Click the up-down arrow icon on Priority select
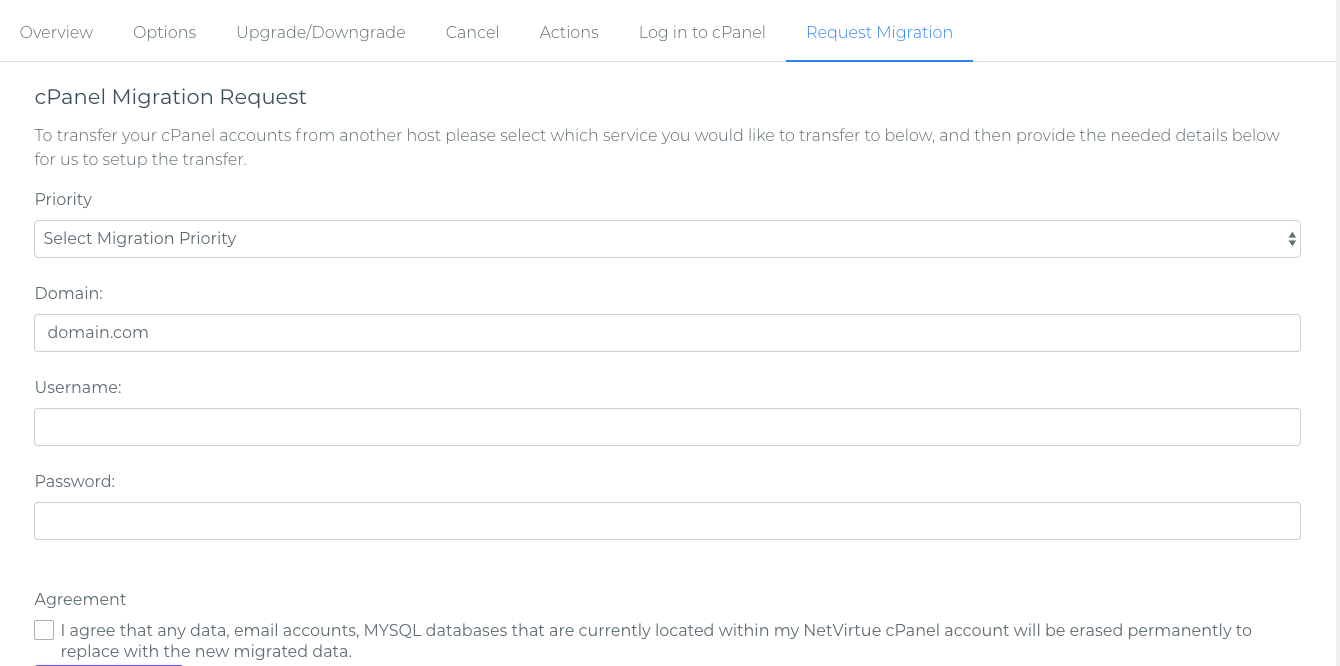 (1292, 239)
